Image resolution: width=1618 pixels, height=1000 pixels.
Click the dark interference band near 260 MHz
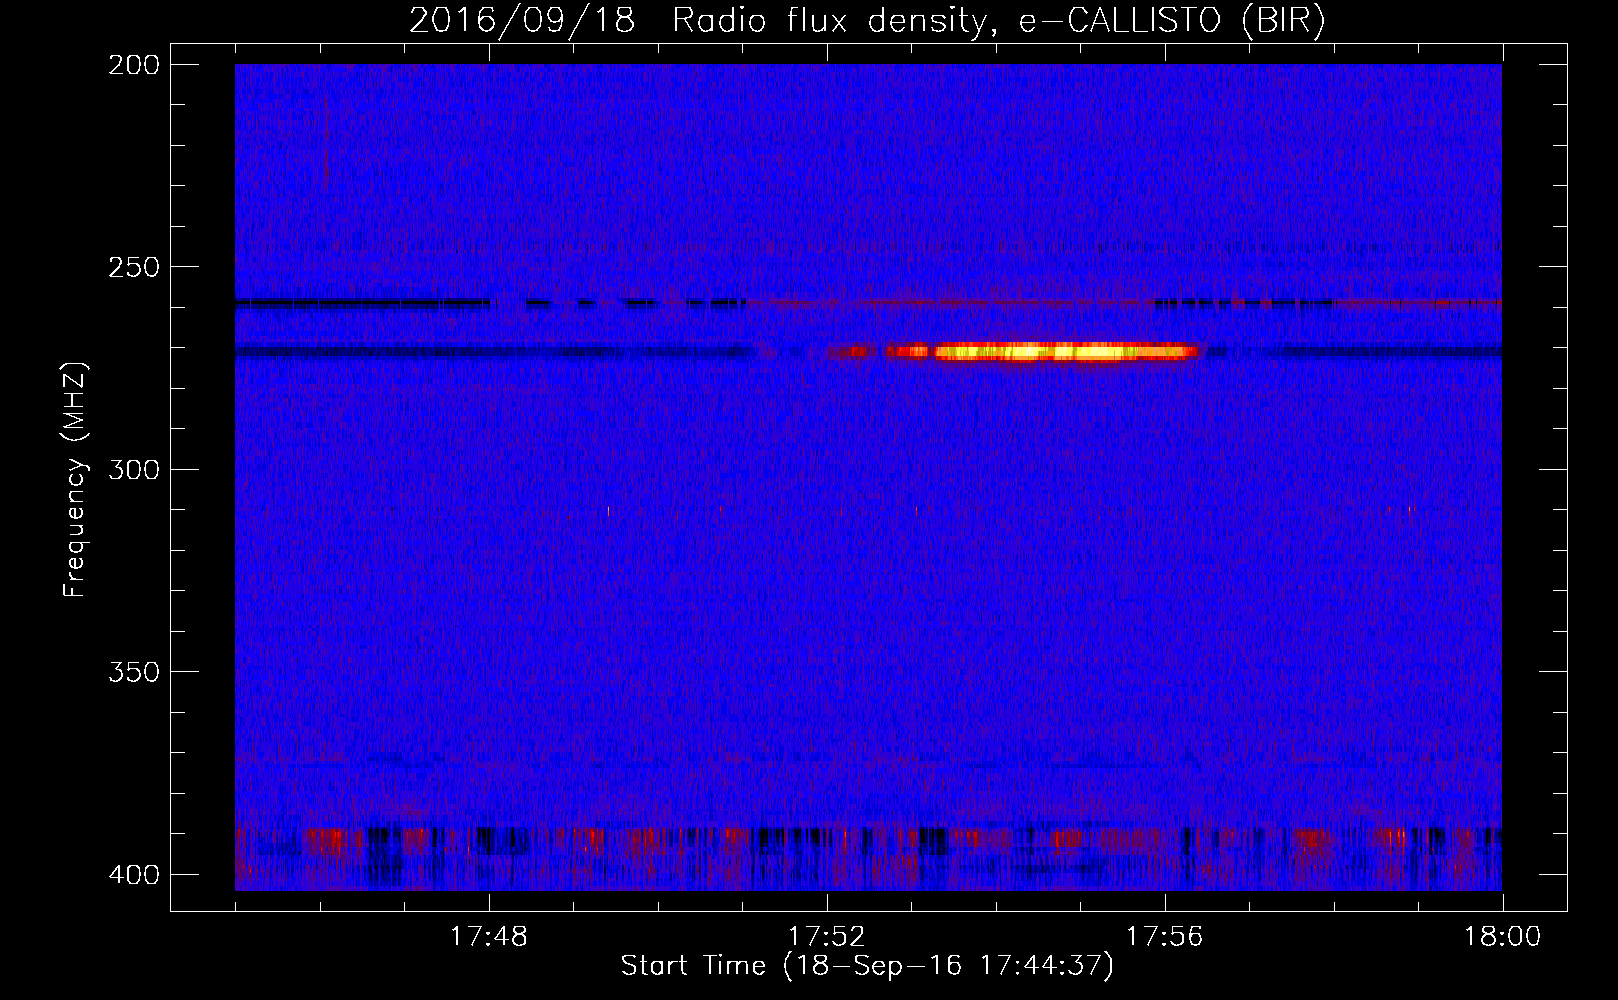click(x=490, y=303)
